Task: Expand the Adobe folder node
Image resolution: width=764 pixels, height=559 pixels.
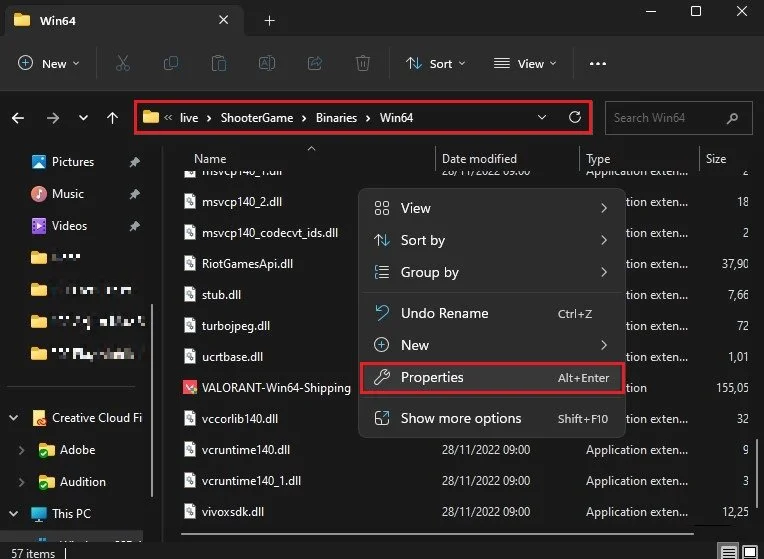Action: coord(21,450)
